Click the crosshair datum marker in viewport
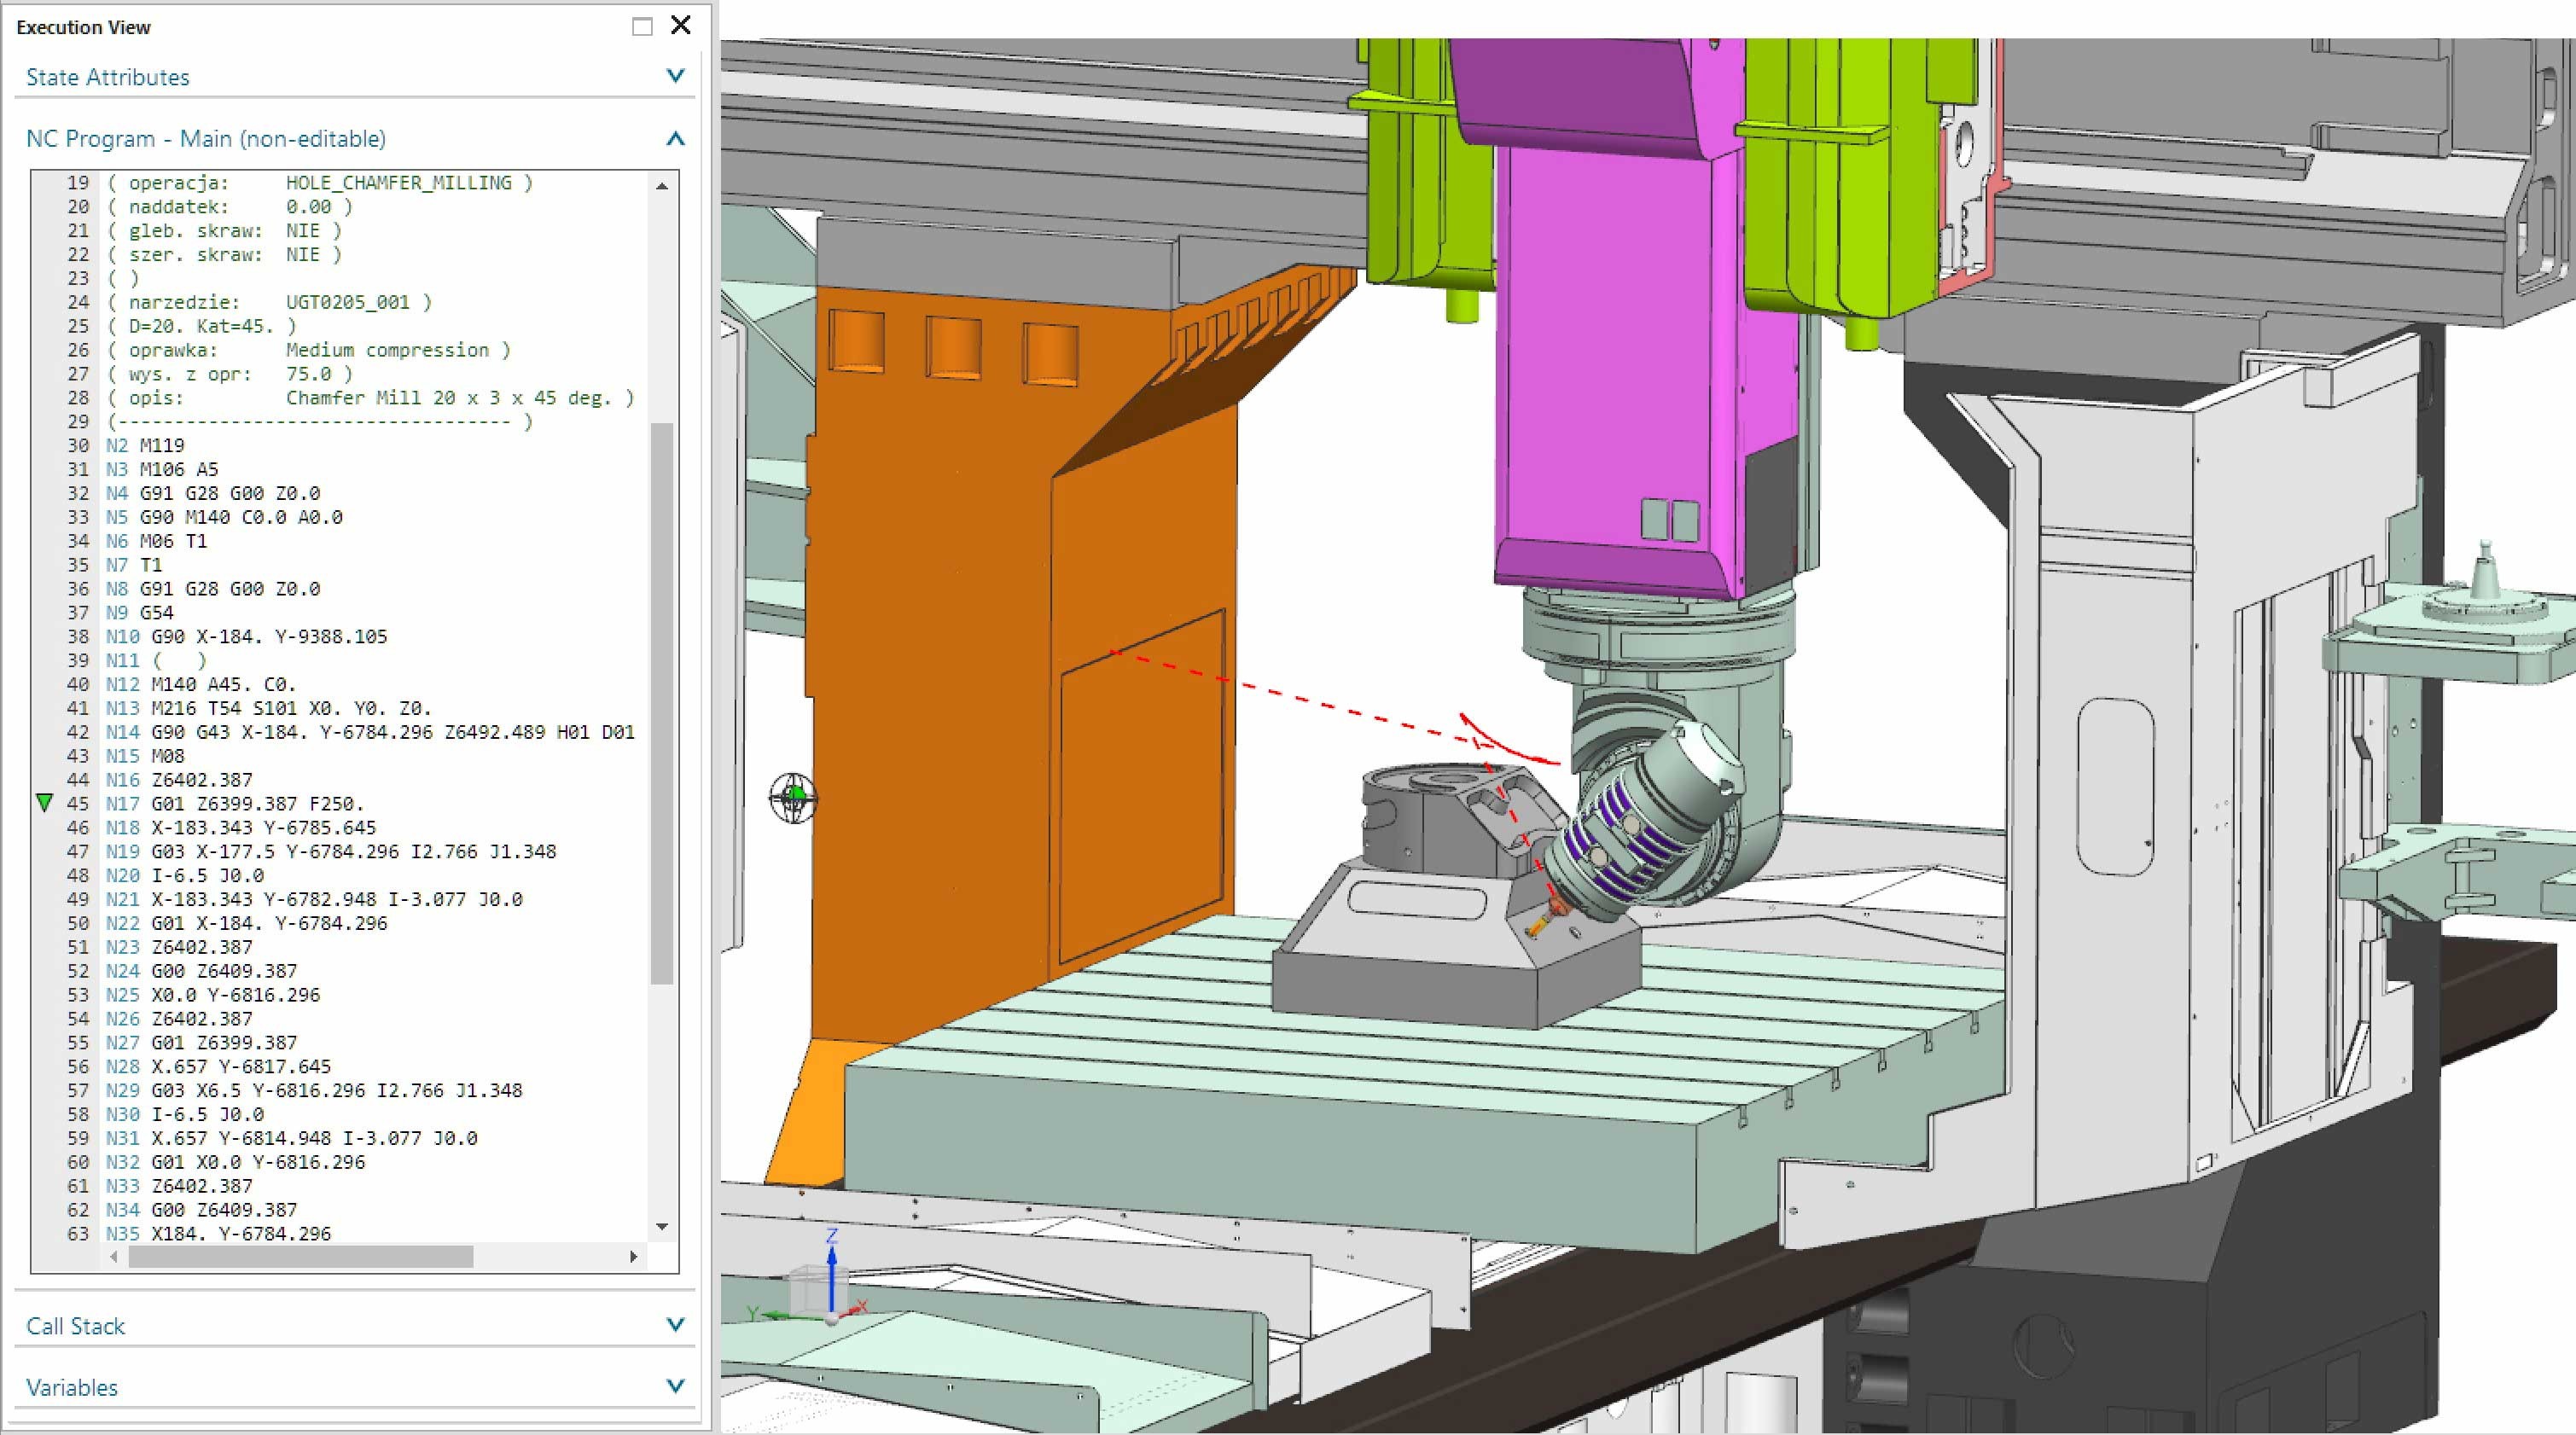 pyautogui.click(x=793, y=797)
